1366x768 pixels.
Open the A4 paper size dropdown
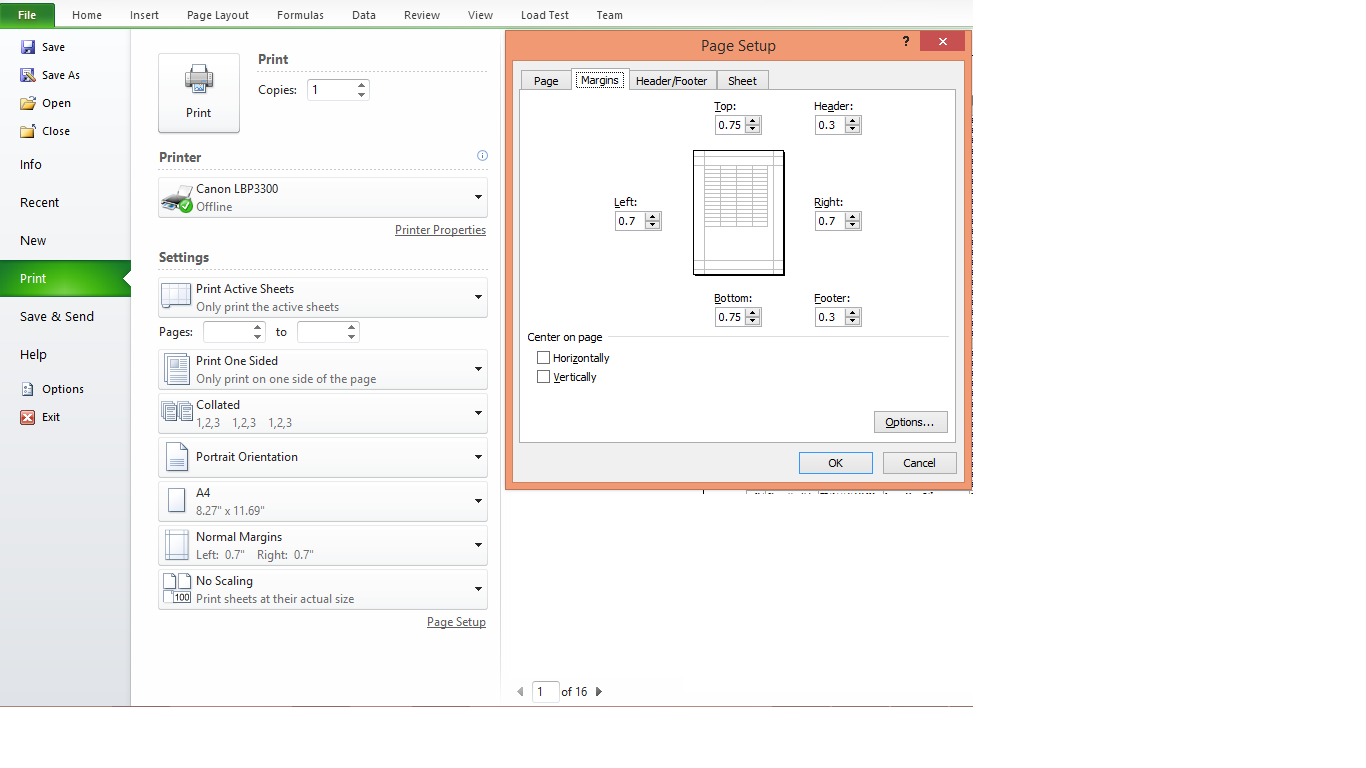click(x=477, y=501)
